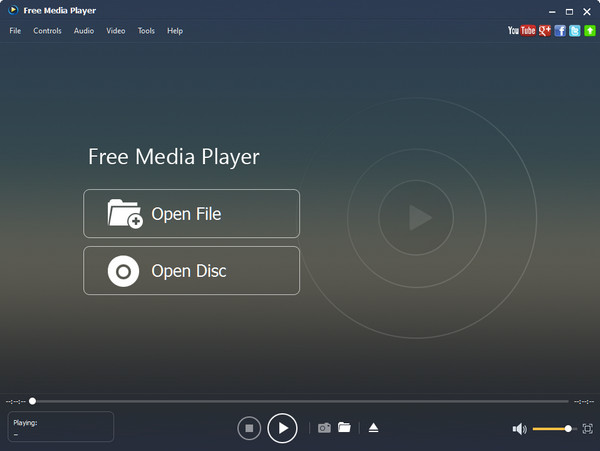600x451 pixels.
Task: Click the Google Plus share icon
Action: 545,31
